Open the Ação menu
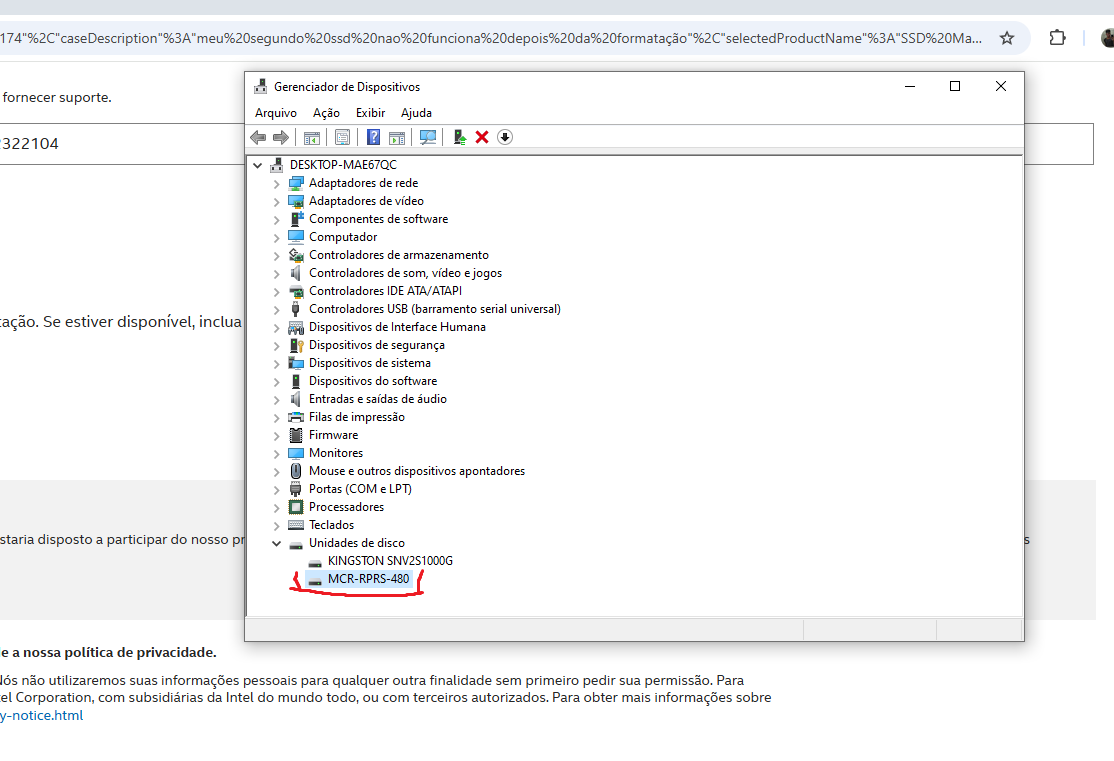 [326, 113]
